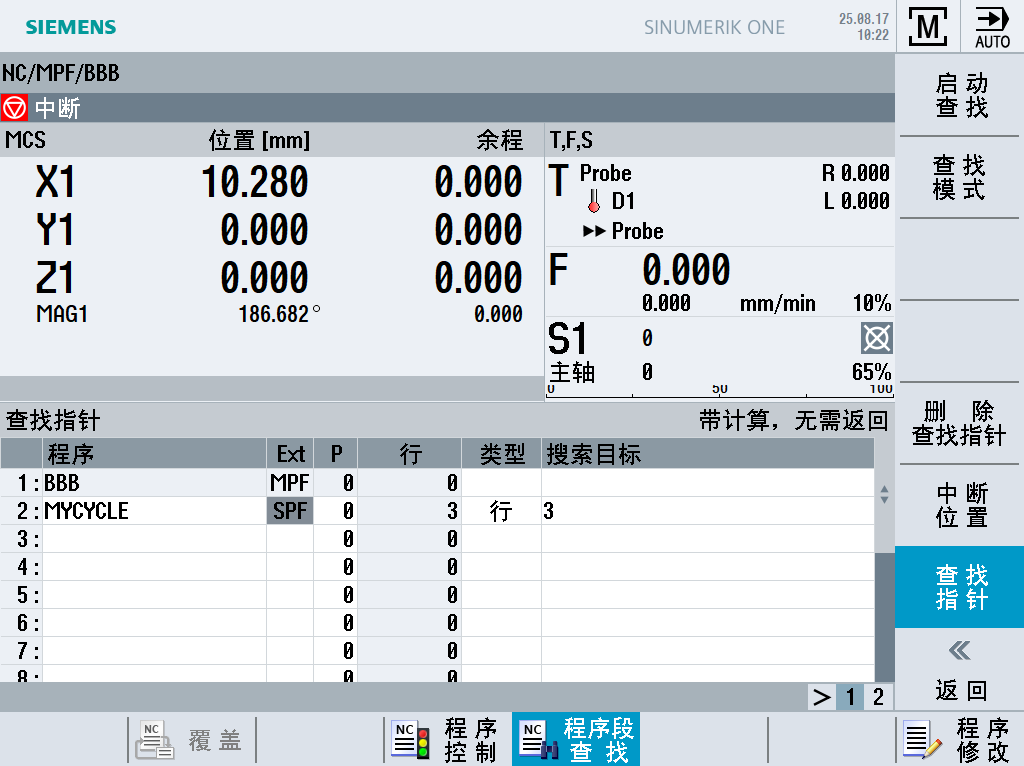The image size is (1024, 766).
Task: Open 查找模式 search mode
Action: pyautogui.click(x=960, y=178)
